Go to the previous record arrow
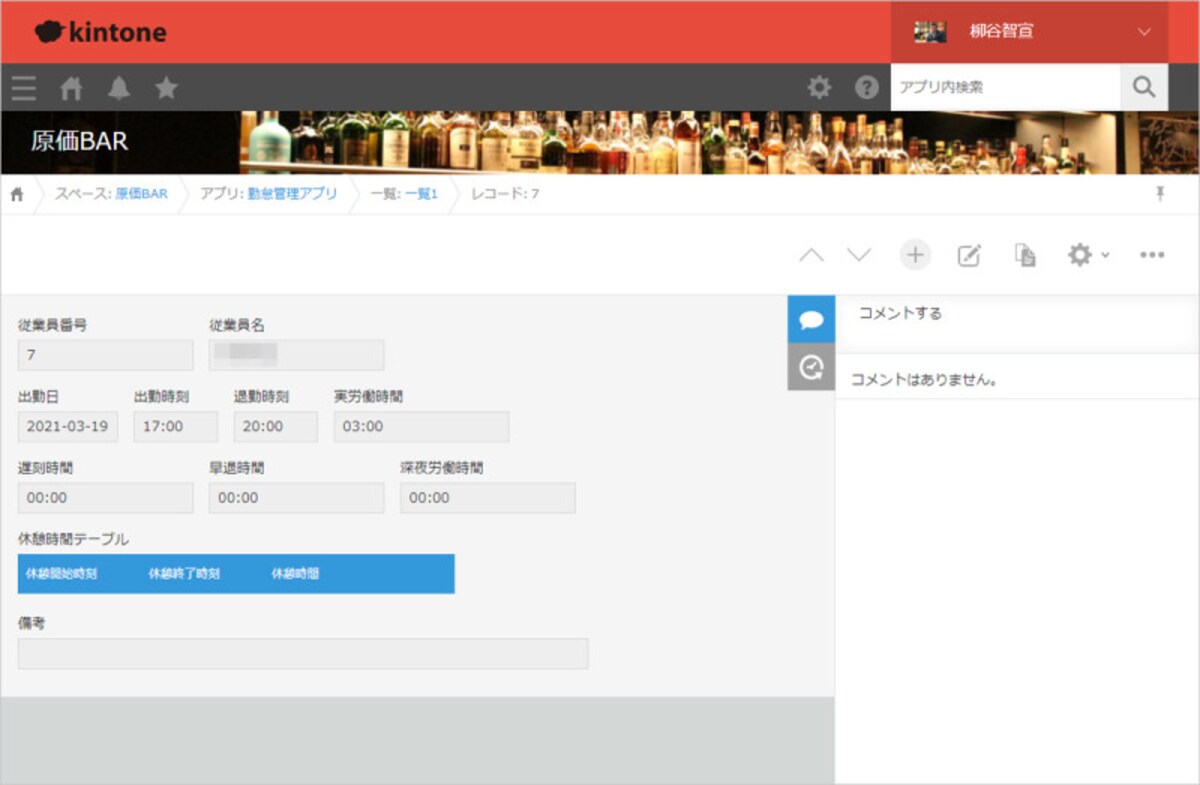Viewport: 1200px width, 785px height. click(812, 255)
